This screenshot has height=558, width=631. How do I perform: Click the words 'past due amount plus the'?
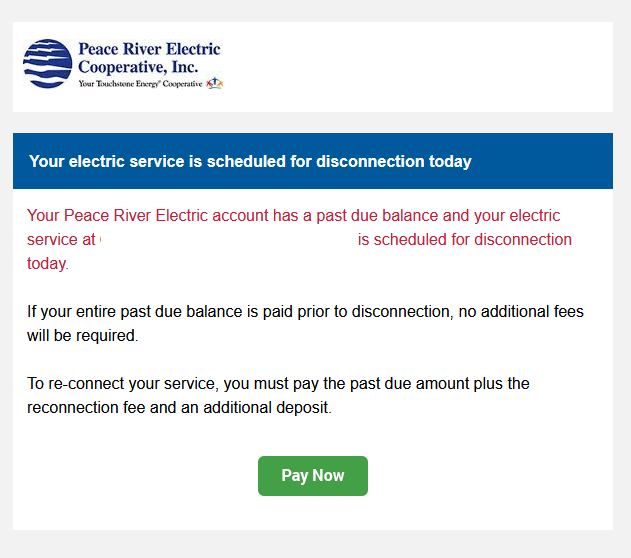click(x=439, y=384)
